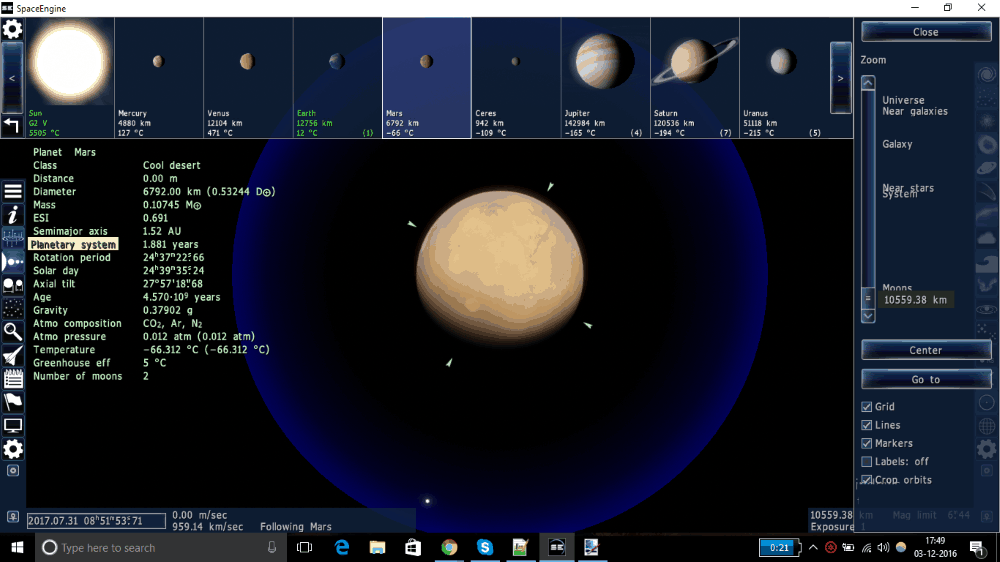Viewport: 1000px width, 562px height.
Task: Select the Saturn thumbnail
Action: (x=695, y=78)
